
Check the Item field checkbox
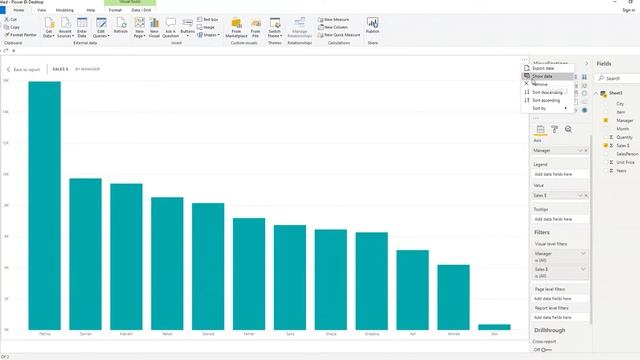click(606, 112)
